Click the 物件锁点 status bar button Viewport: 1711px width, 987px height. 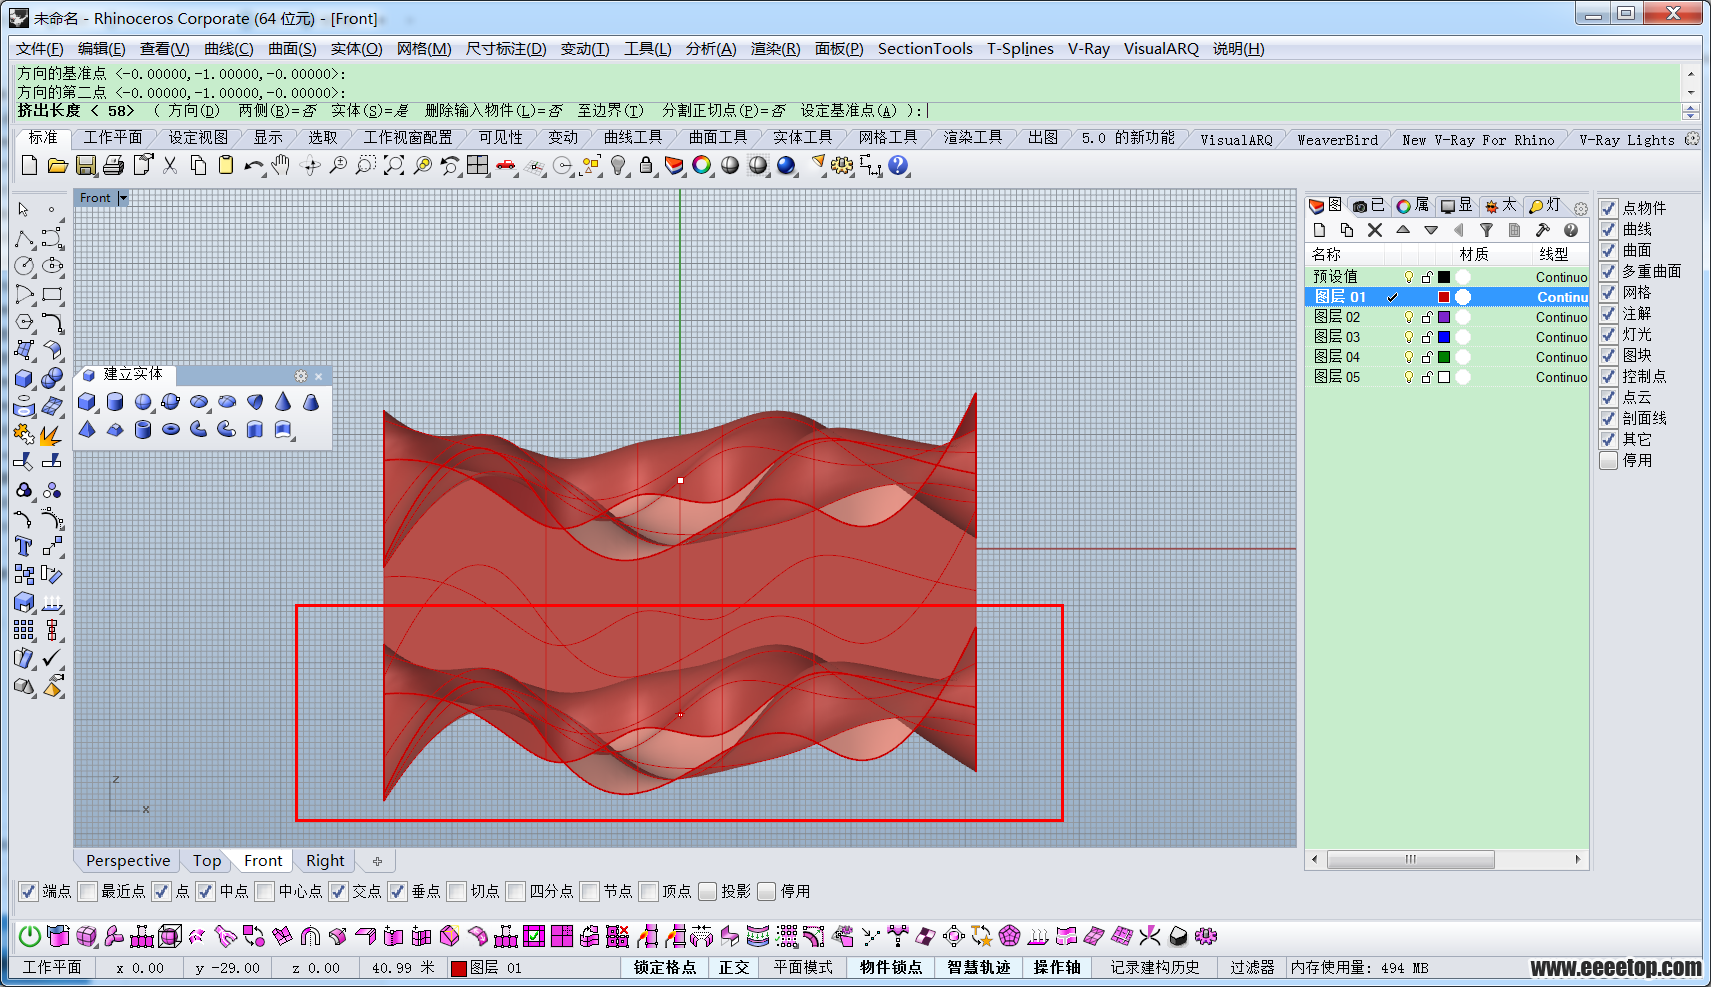890,968
